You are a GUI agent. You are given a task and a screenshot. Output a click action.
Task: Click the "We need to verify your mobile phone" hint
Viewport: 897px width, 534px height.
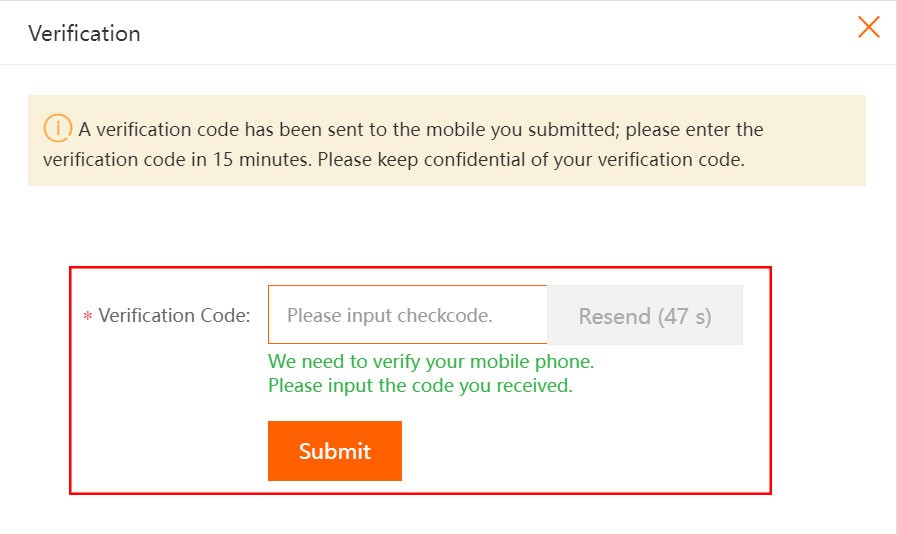tap(431, 361)
